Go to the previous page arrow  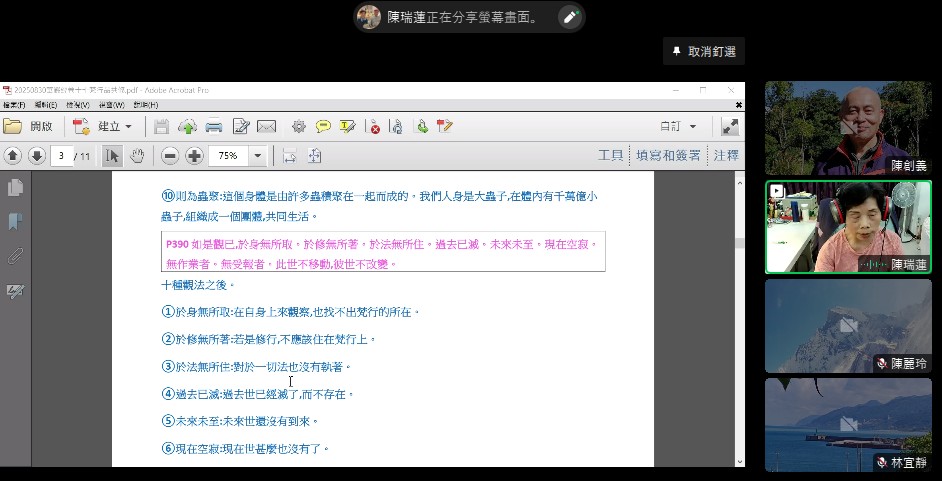point(13,156)
